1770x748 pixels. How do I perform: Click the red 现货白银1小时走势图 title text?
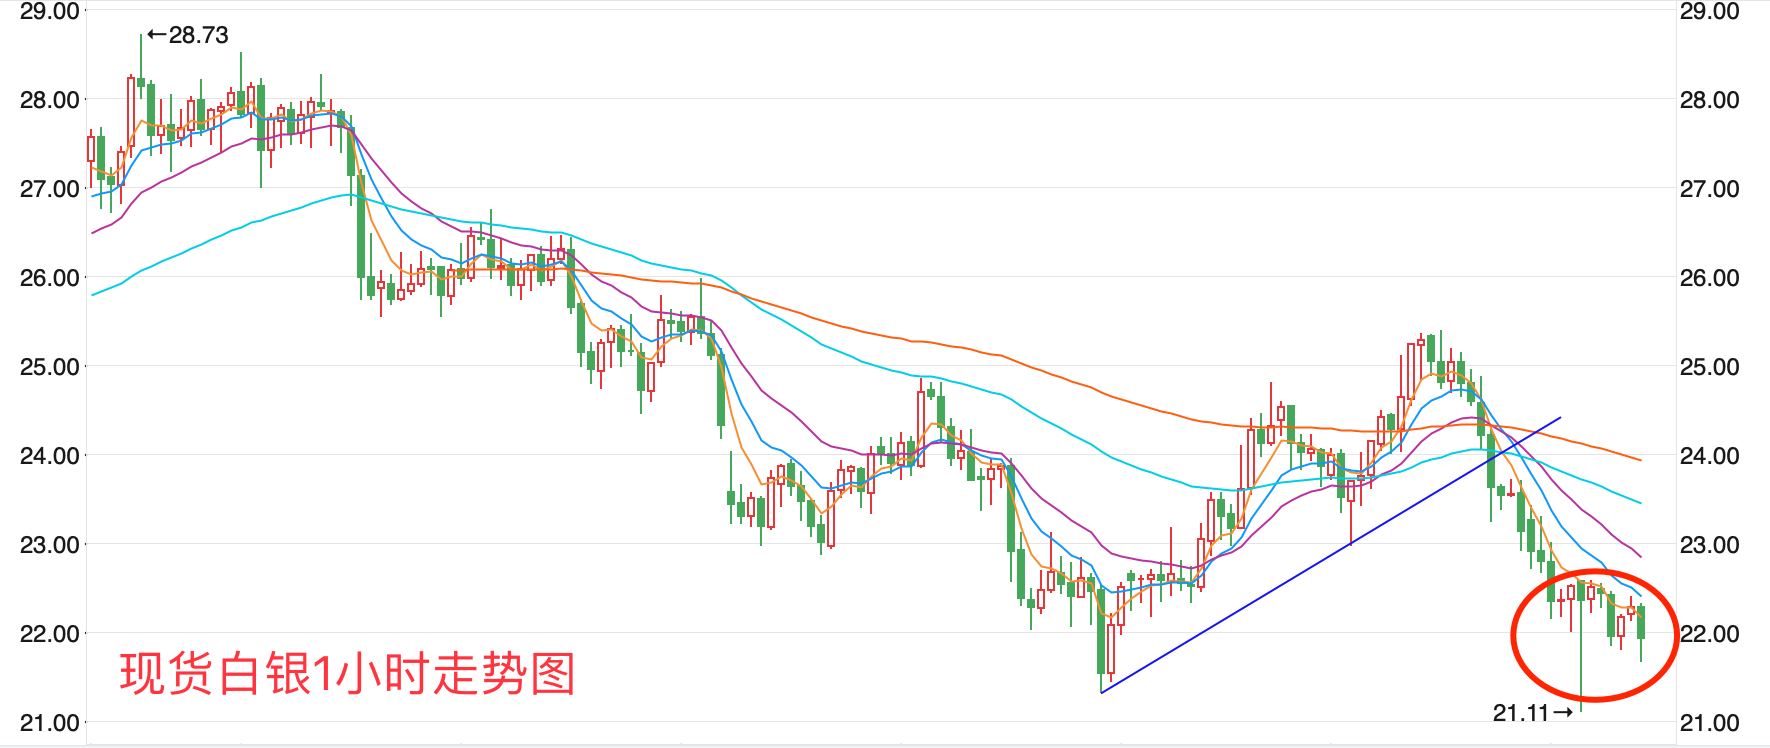coord(347,673)
